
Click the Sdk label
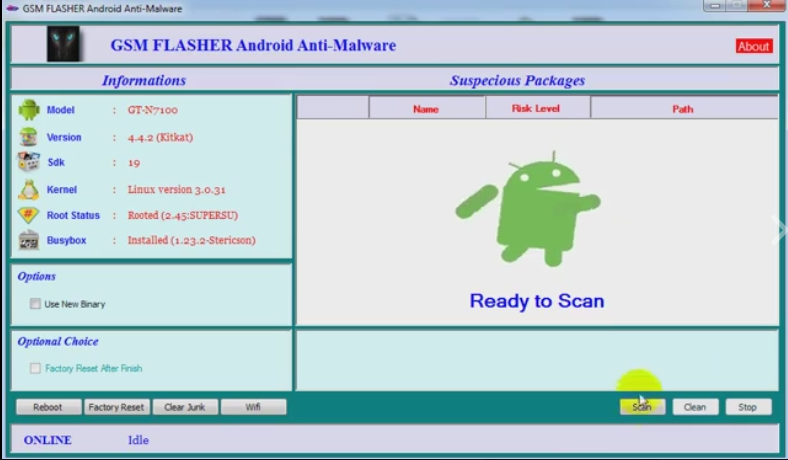[x=56, y=162]
